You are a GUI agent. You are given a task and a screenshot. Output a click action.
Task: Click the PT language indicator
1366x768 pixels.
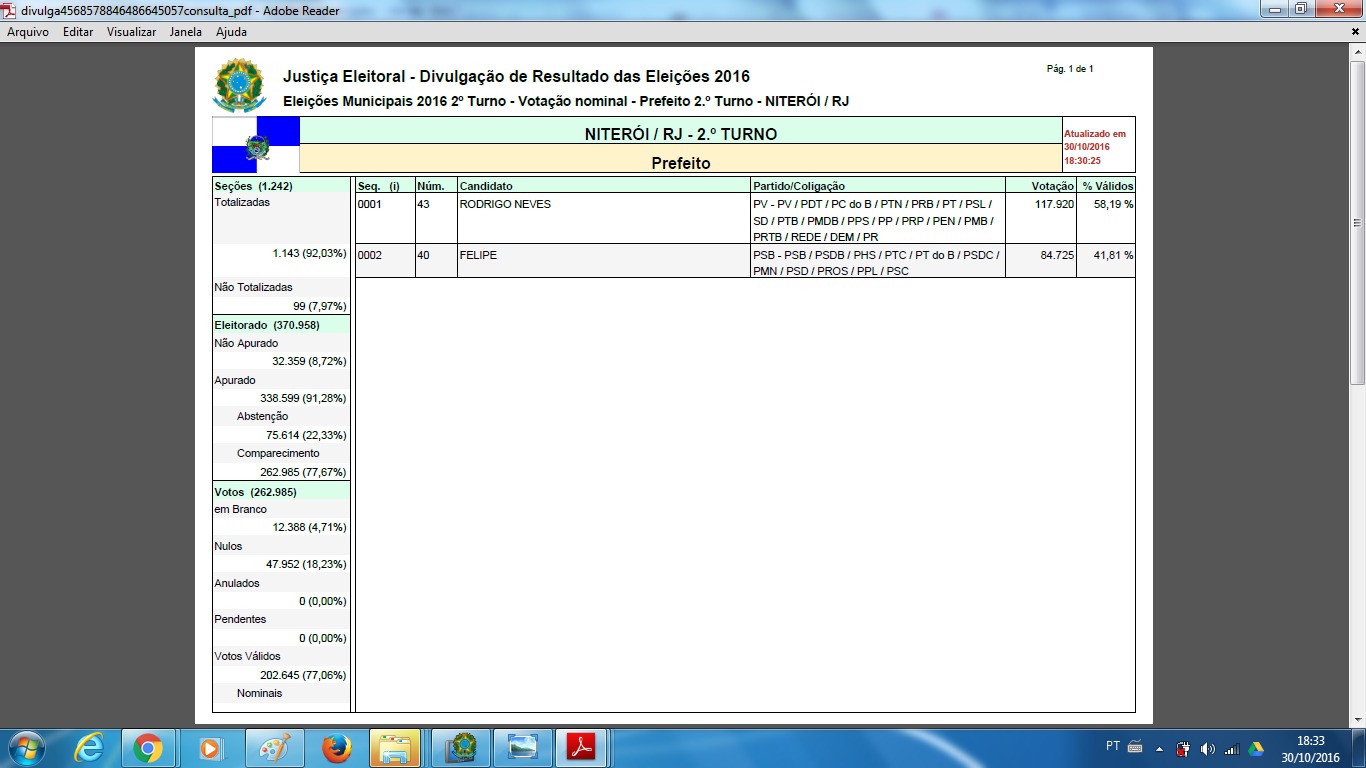[1113, 746]
